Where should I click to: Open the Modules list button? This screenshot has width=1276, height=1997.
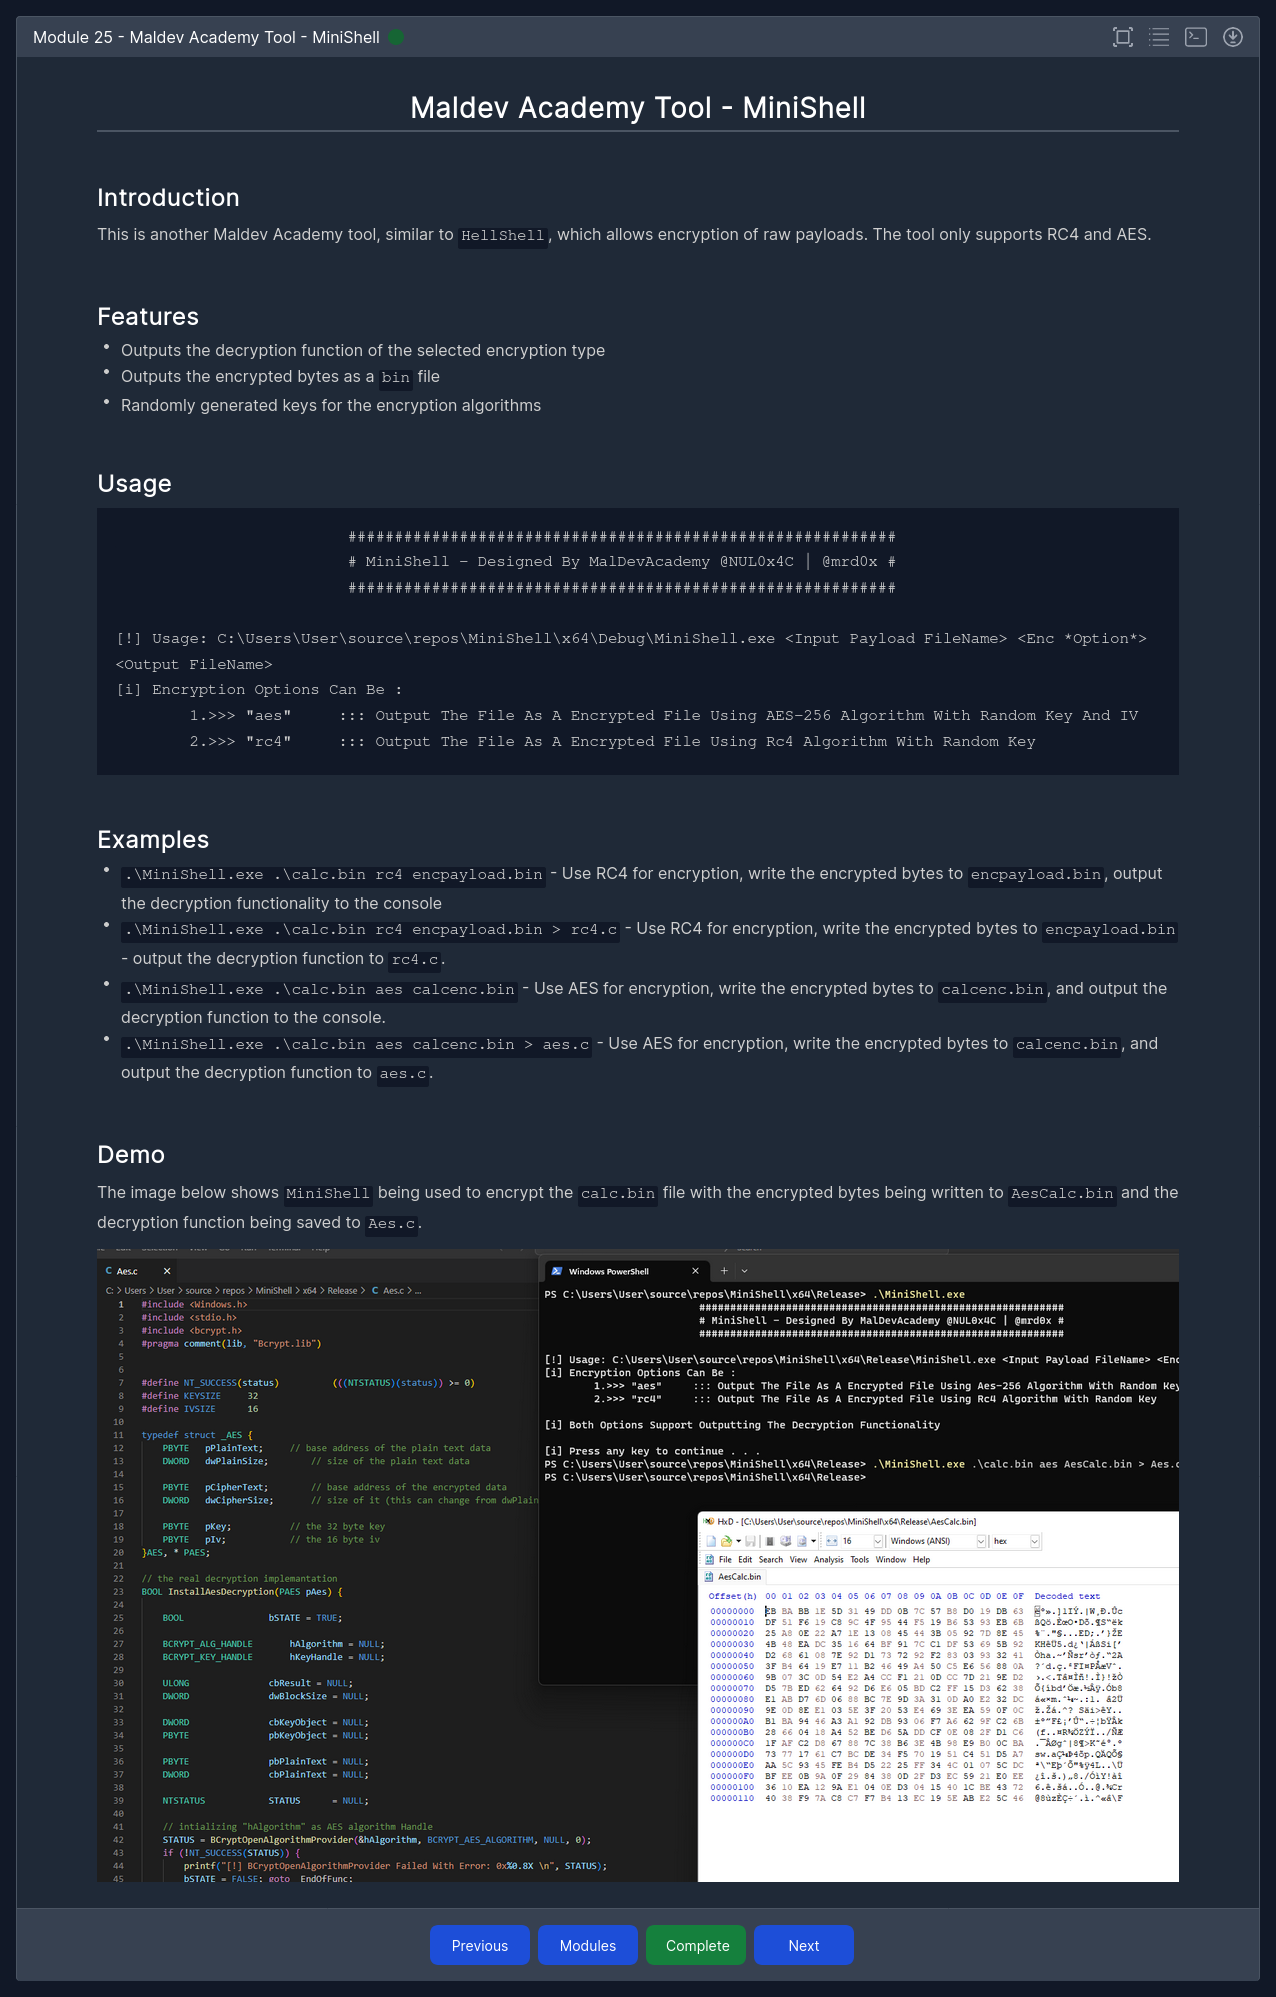click(588, 1945)
